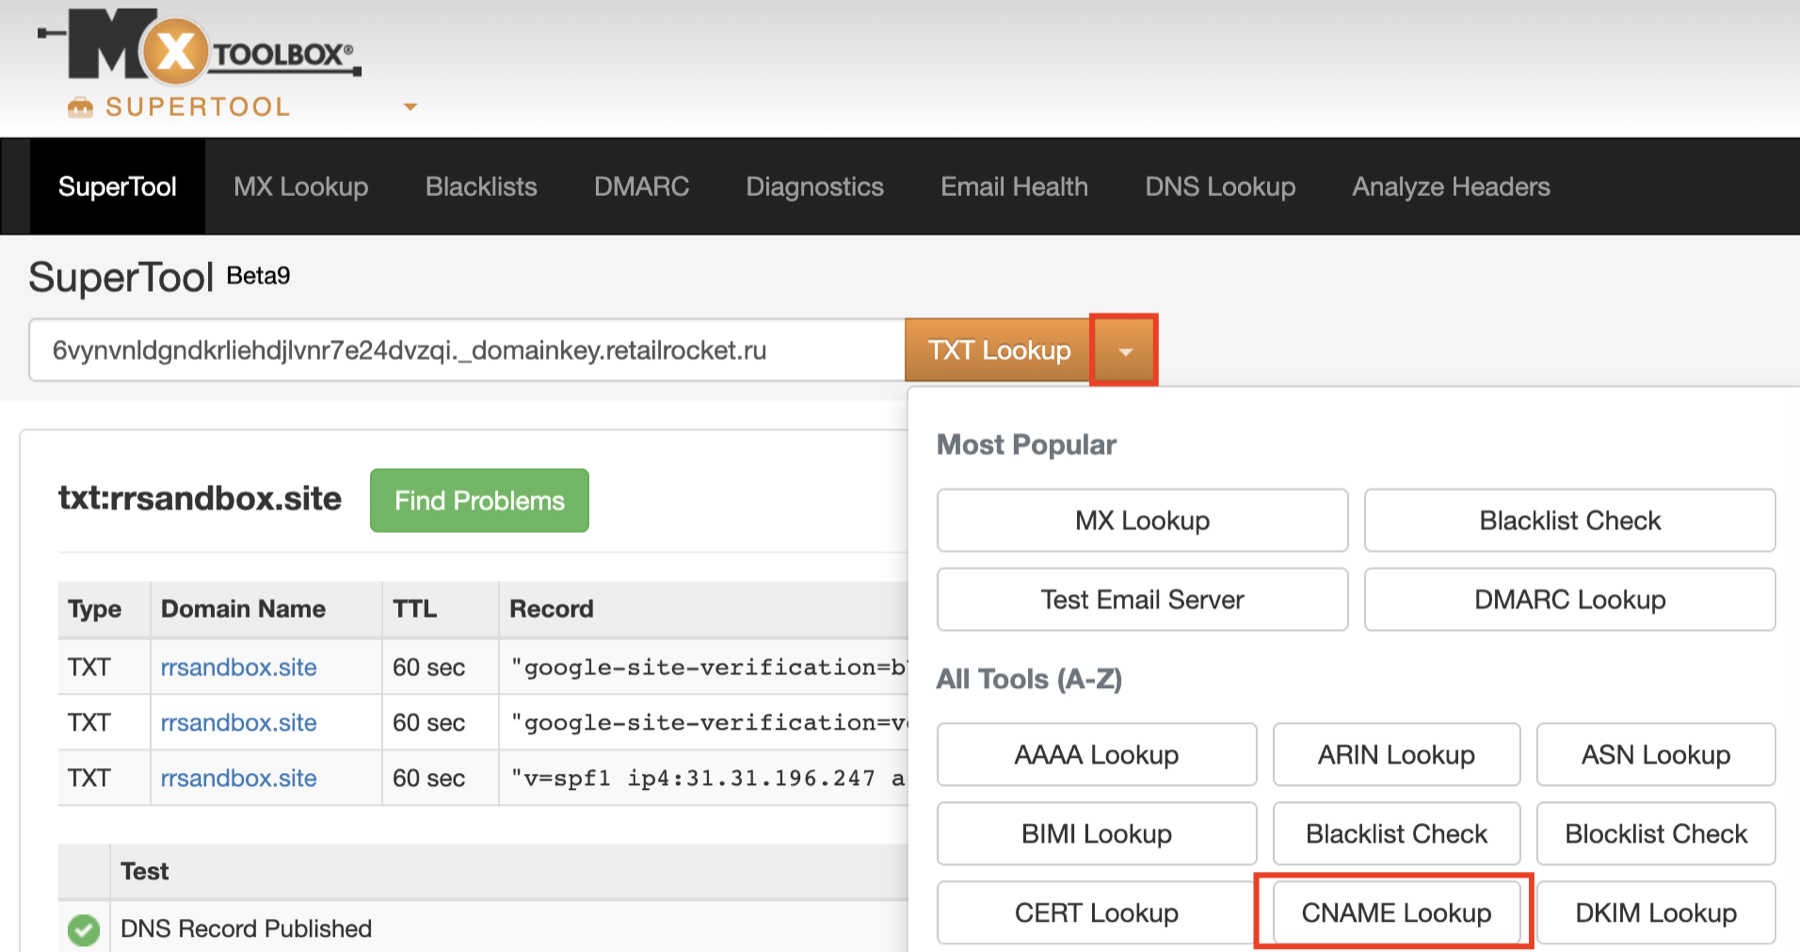Select the DMARC Lookup tool

(x=1570, y=599)
